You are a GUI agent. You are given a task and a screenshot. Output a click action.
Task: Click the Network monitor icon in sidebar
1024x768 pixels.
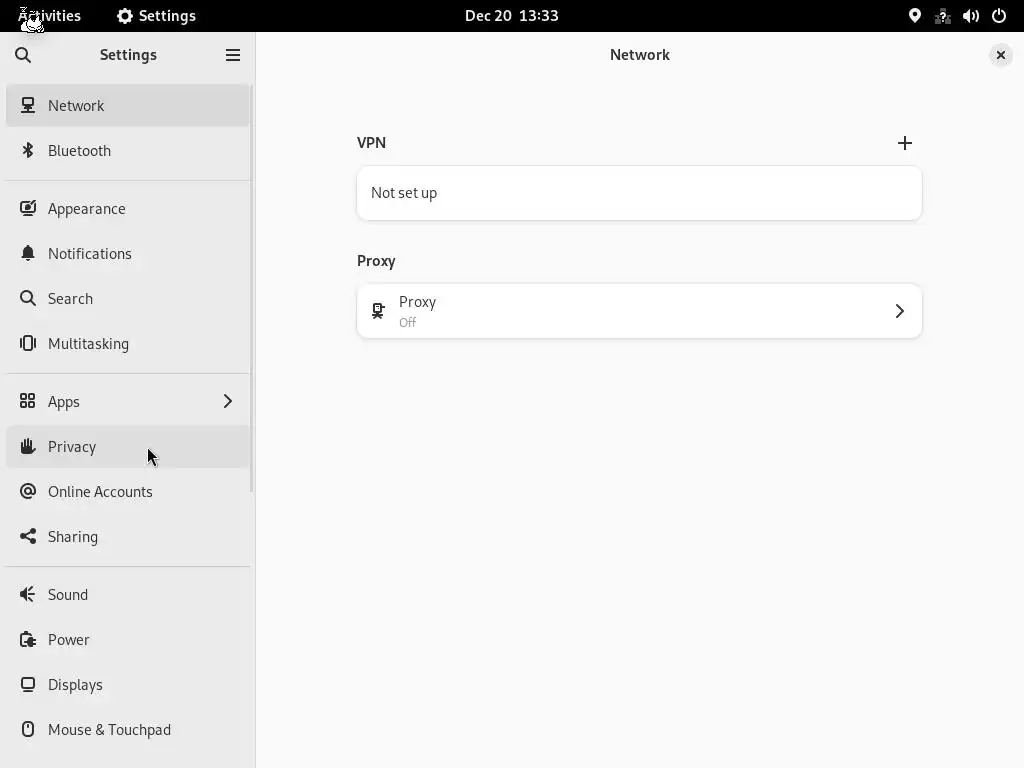(27, 105)
